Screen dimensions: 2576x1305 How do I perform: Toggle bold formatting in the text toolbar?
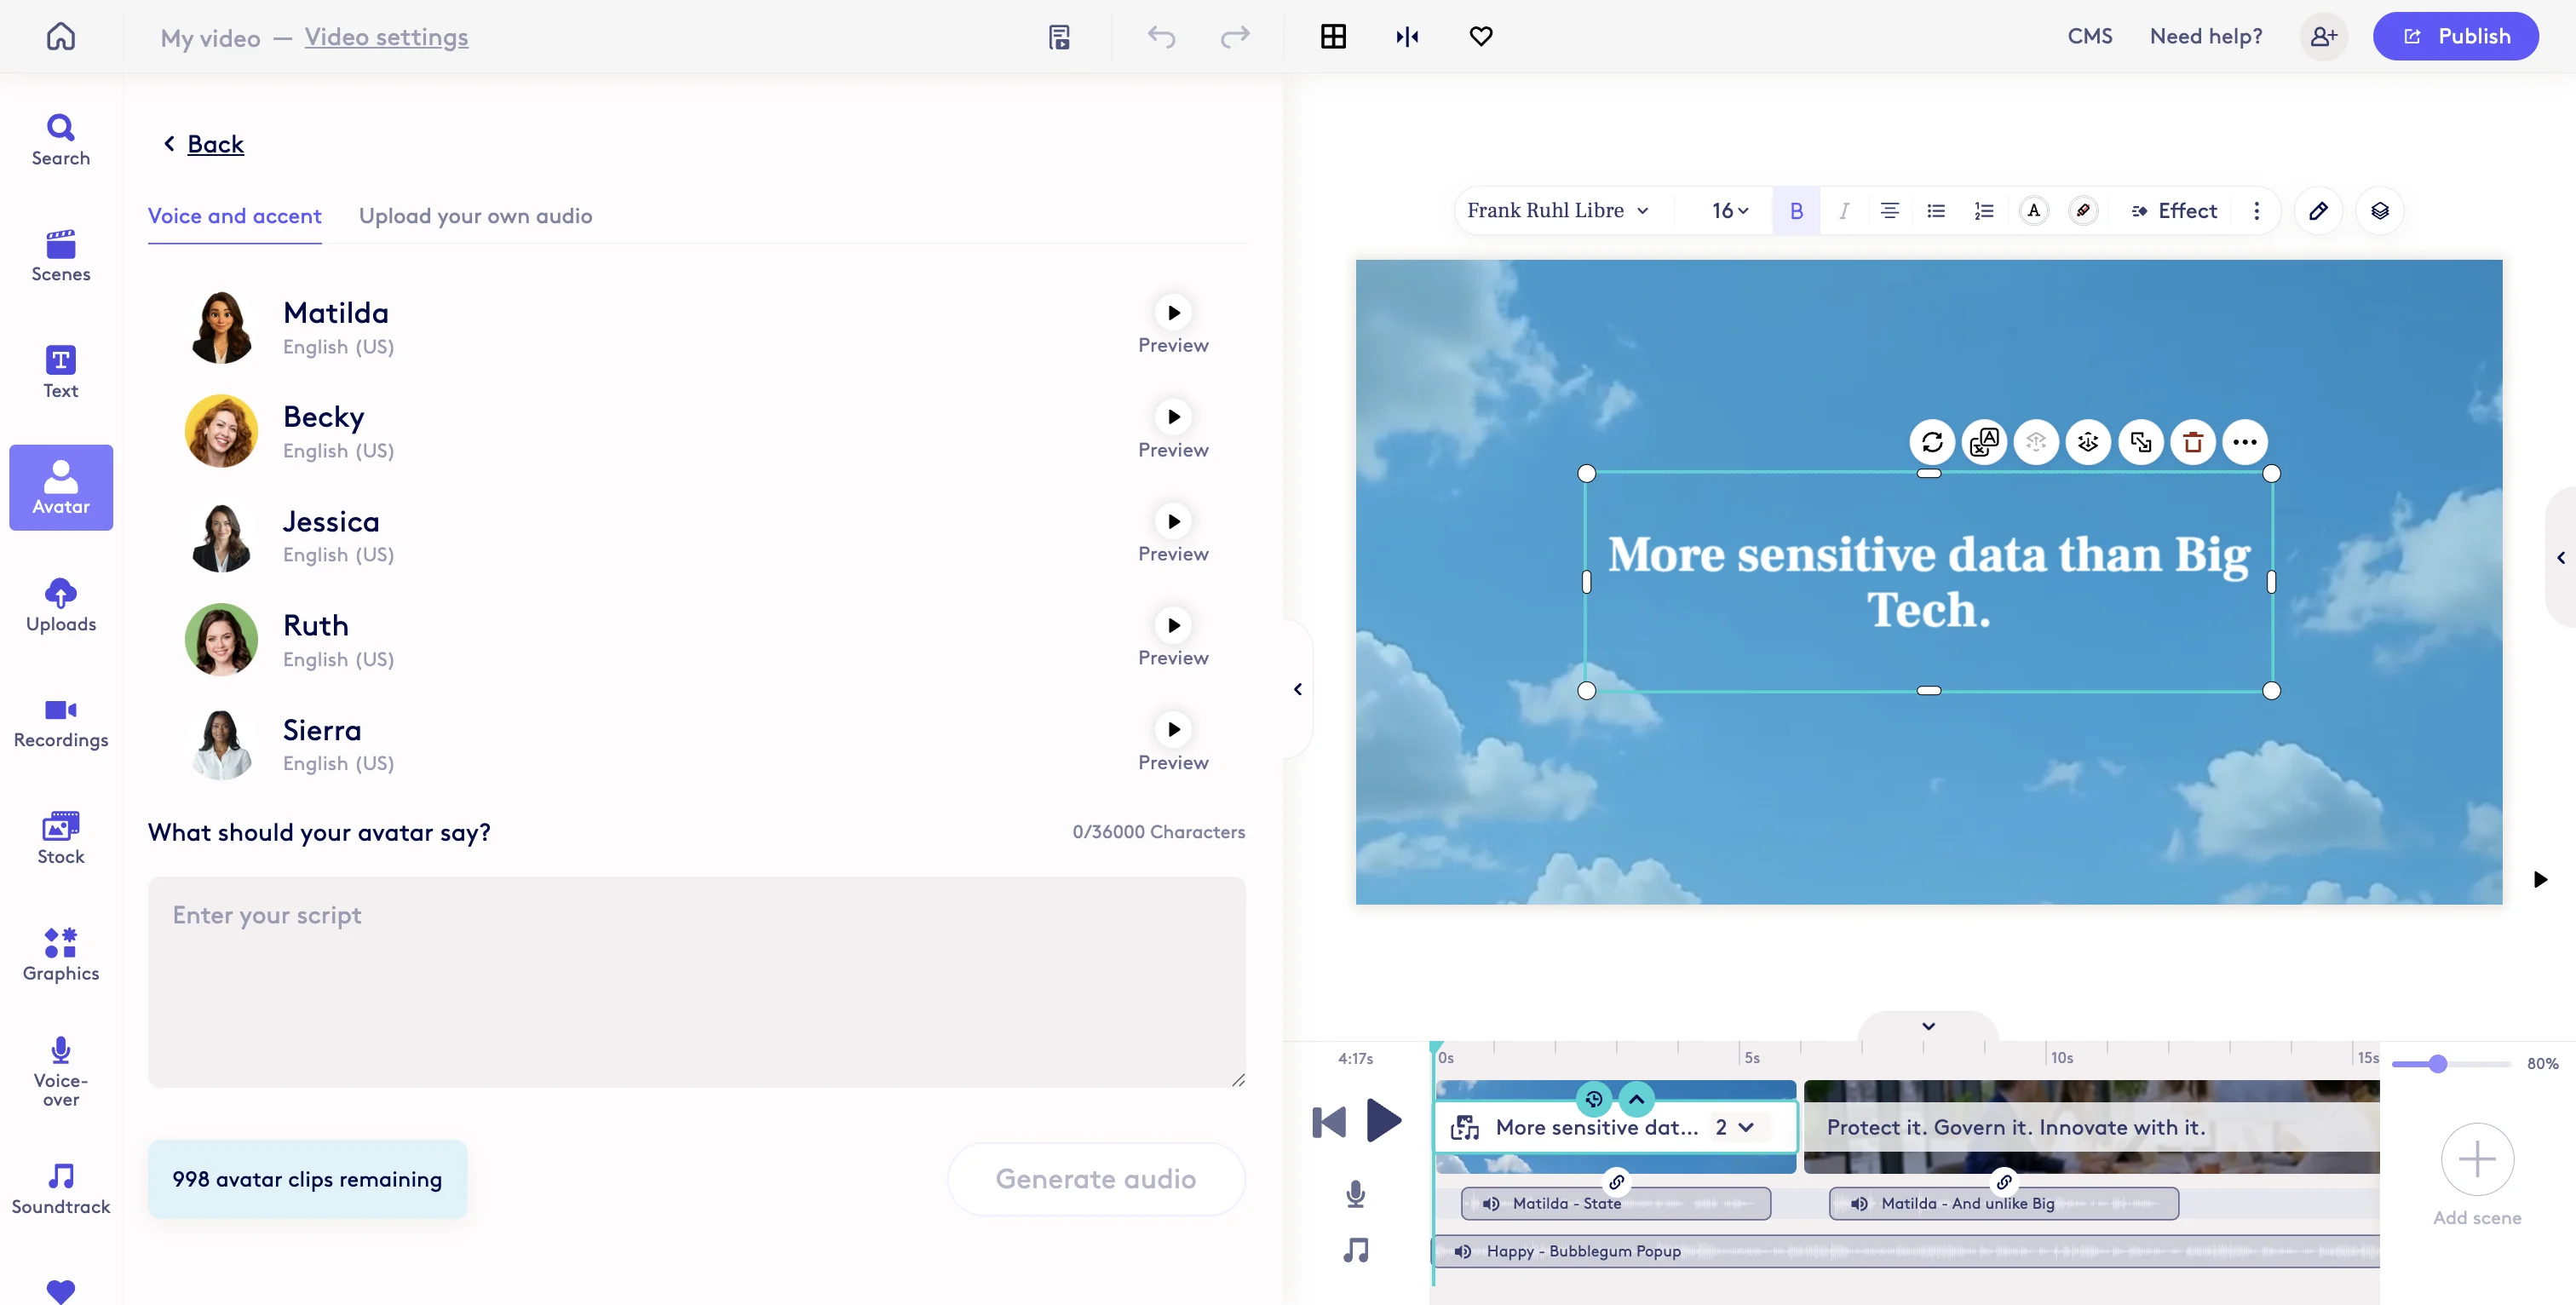pyautogui.click(x=1796, y=210)
